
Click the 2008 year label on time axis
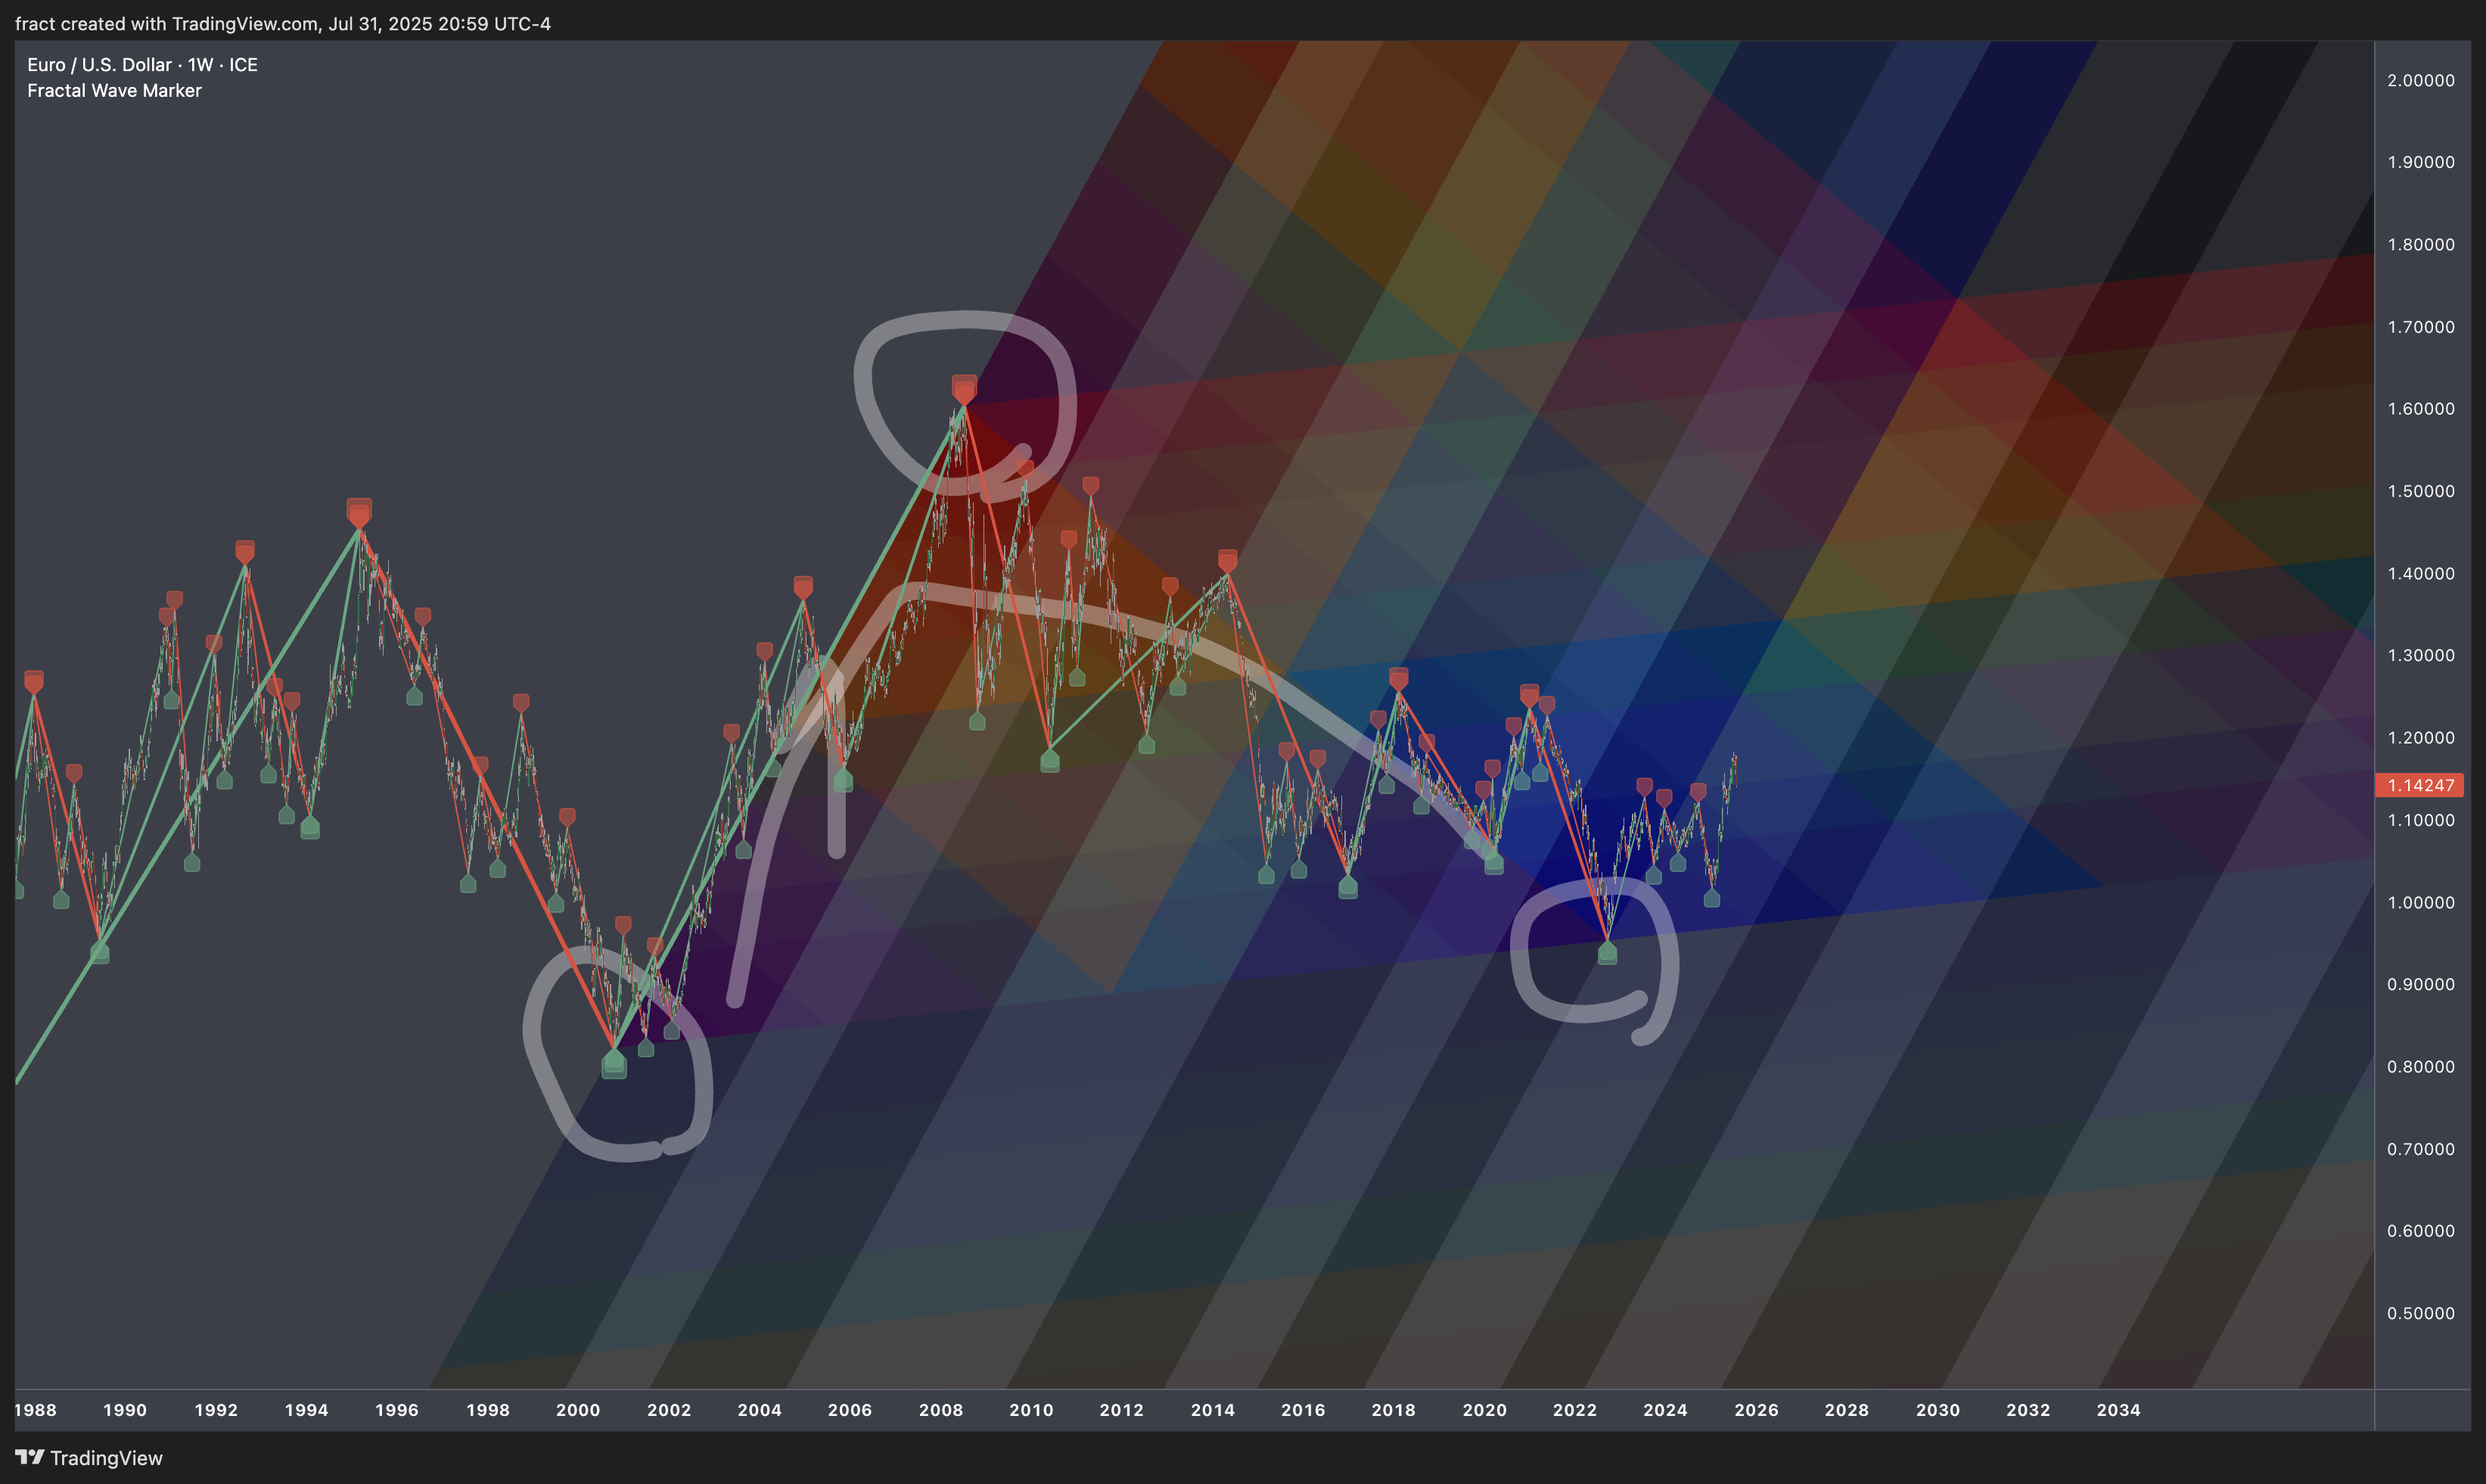[941, 1410]
